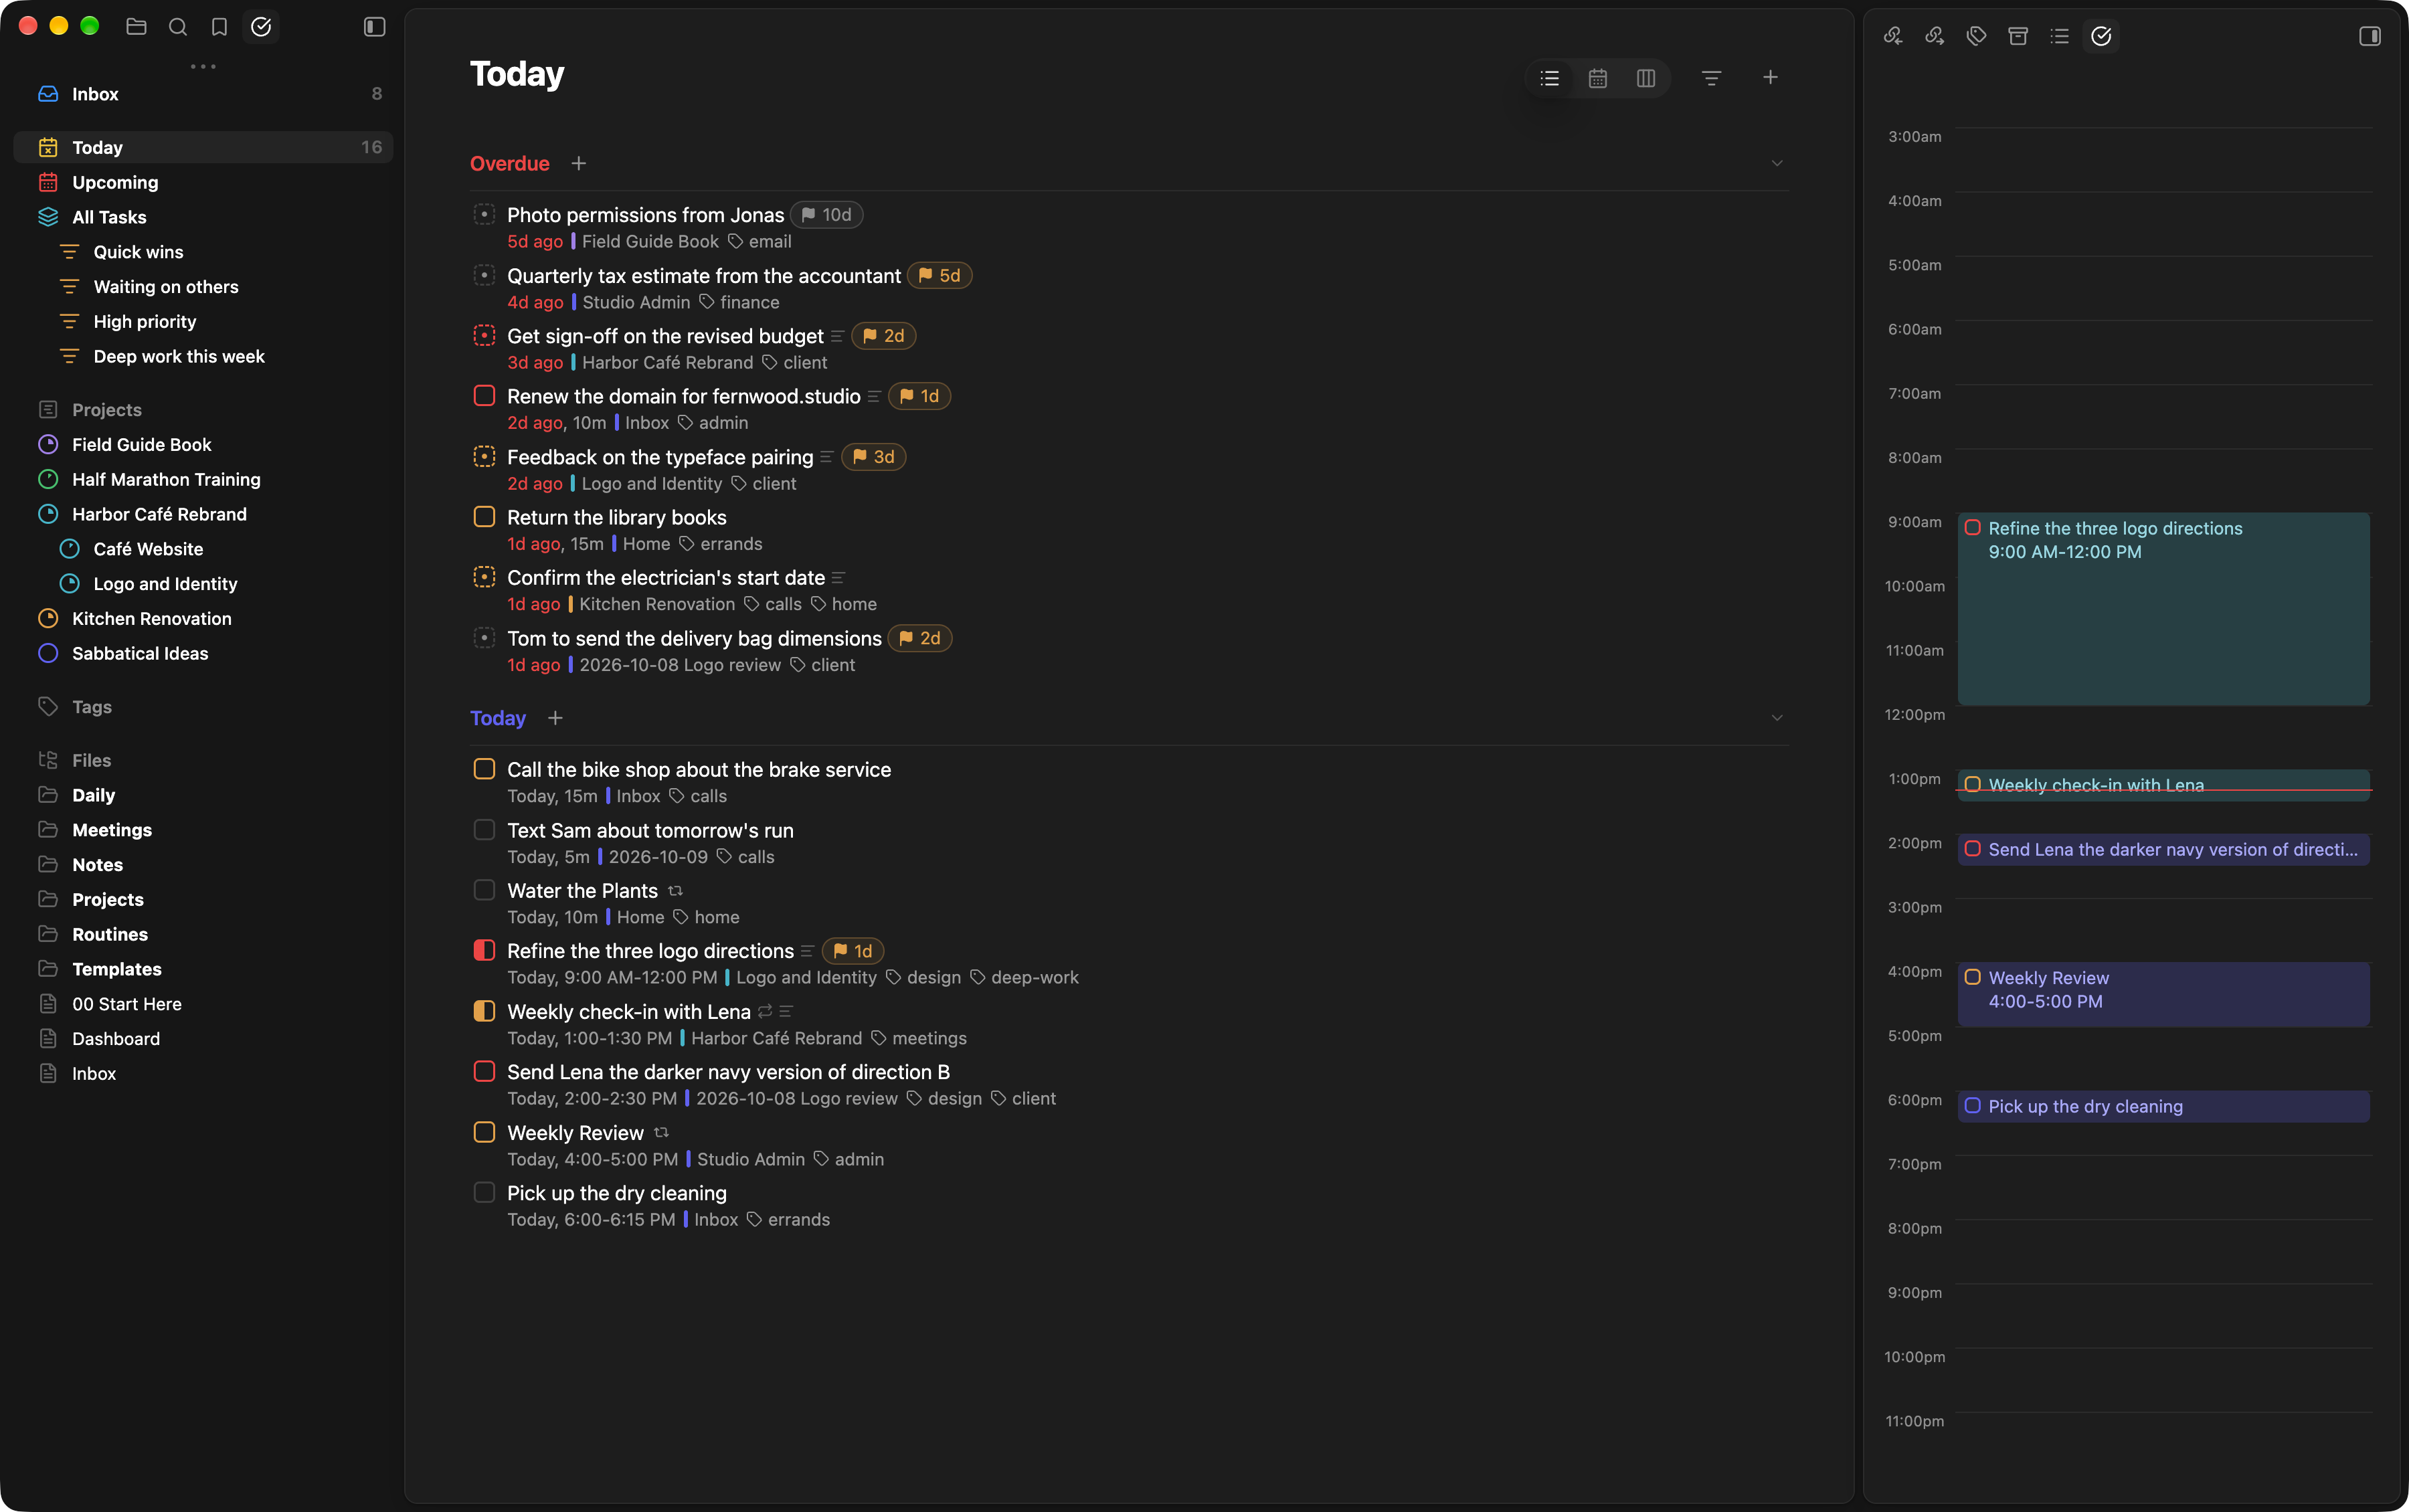Toggle the right sidebar panel icon

pyautogui.click(x=2369, y=36)
